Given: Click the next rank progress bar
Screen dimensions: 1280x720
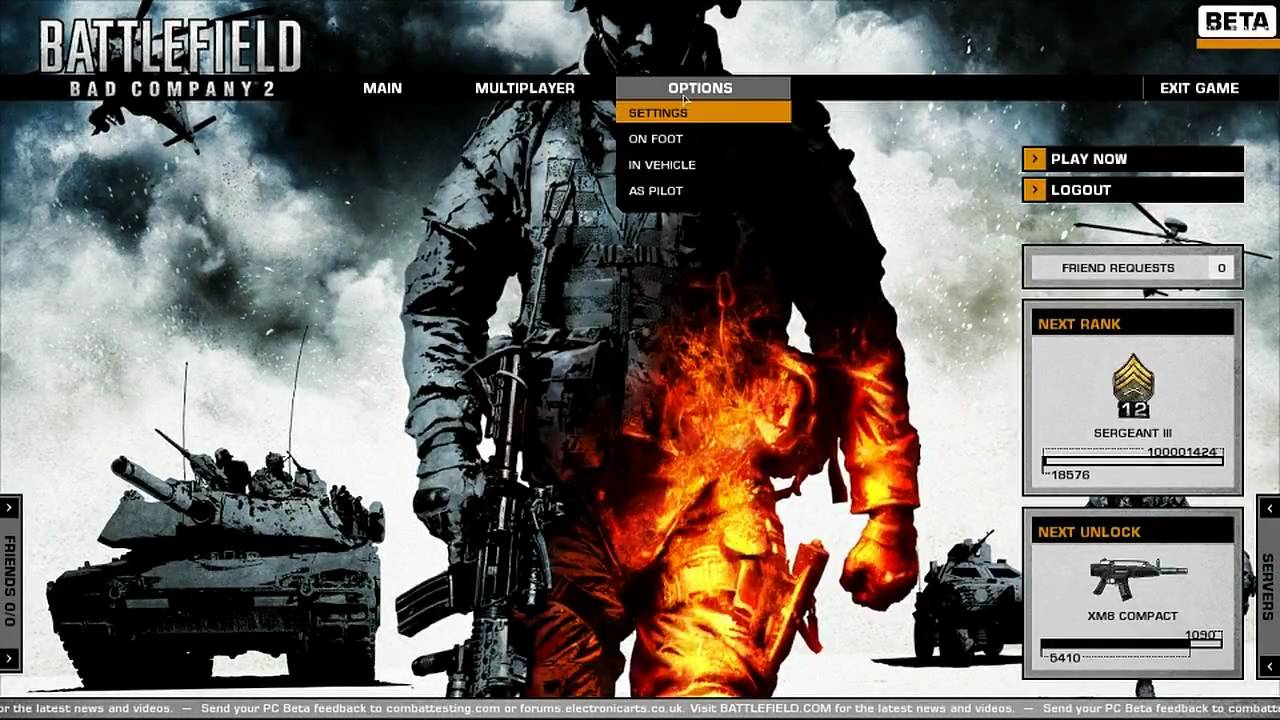Looking at the screenshot, I should pyautogui.click(x=1133, y=460).
